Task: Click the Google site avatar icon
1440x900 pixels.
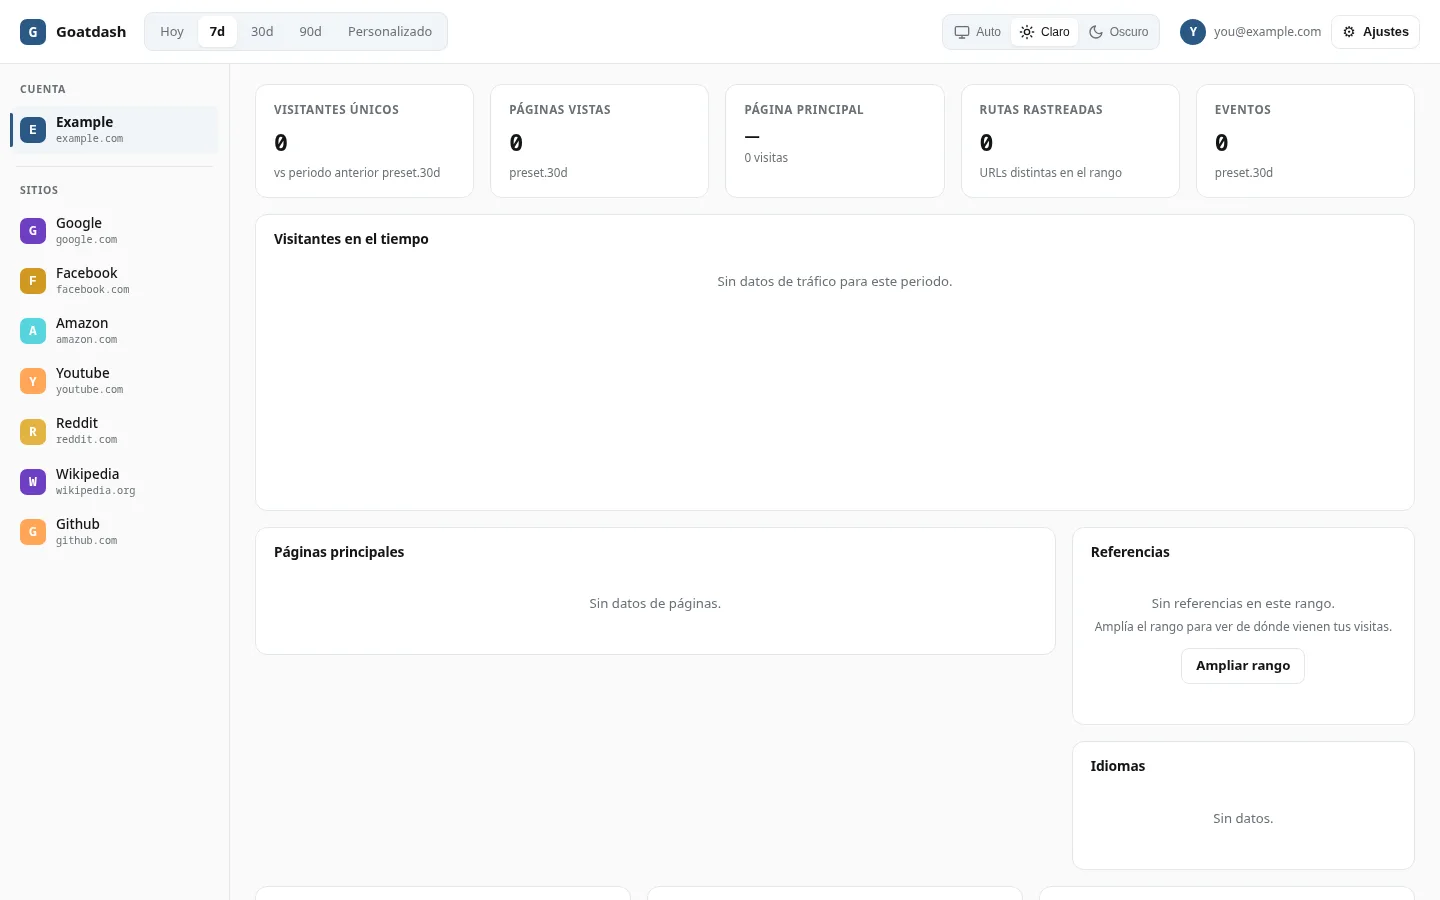Action: 33,231
